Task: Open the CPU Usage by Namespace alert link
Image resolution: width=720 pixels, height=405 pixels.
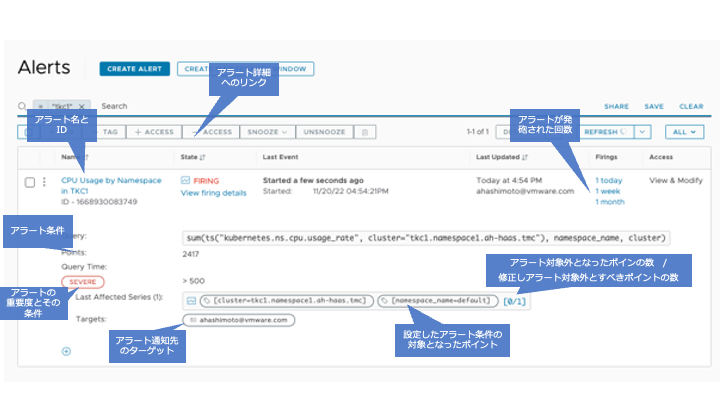Action: tap(111, 186)
